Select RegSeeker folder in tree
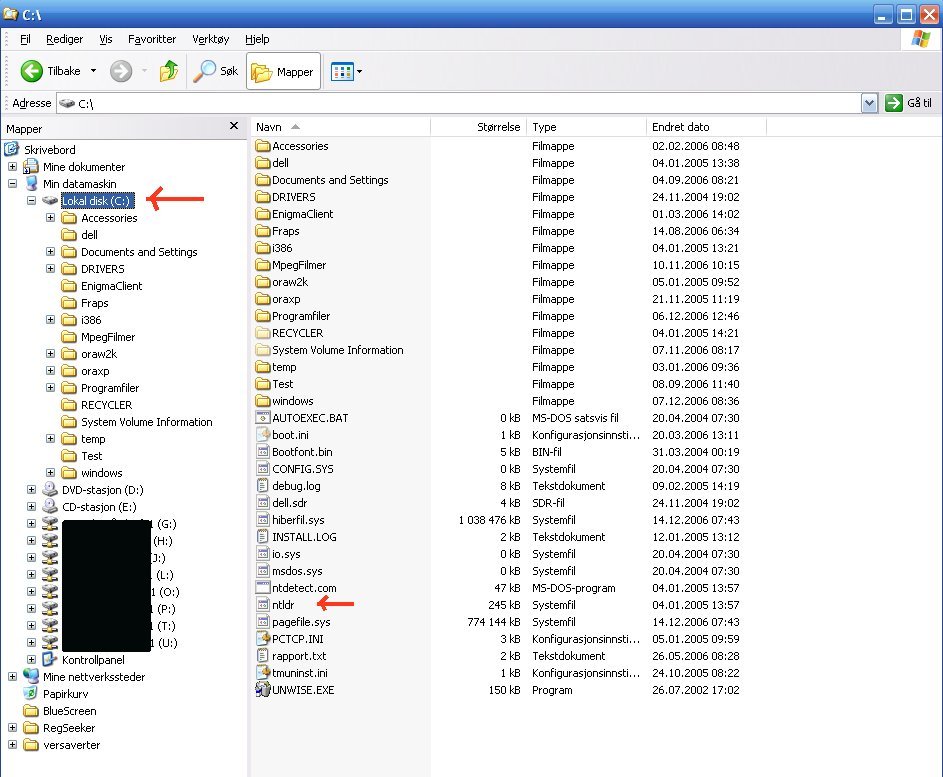Image resolution: width=943 pixels, height=777 pixels. click(x=69, y=728)
